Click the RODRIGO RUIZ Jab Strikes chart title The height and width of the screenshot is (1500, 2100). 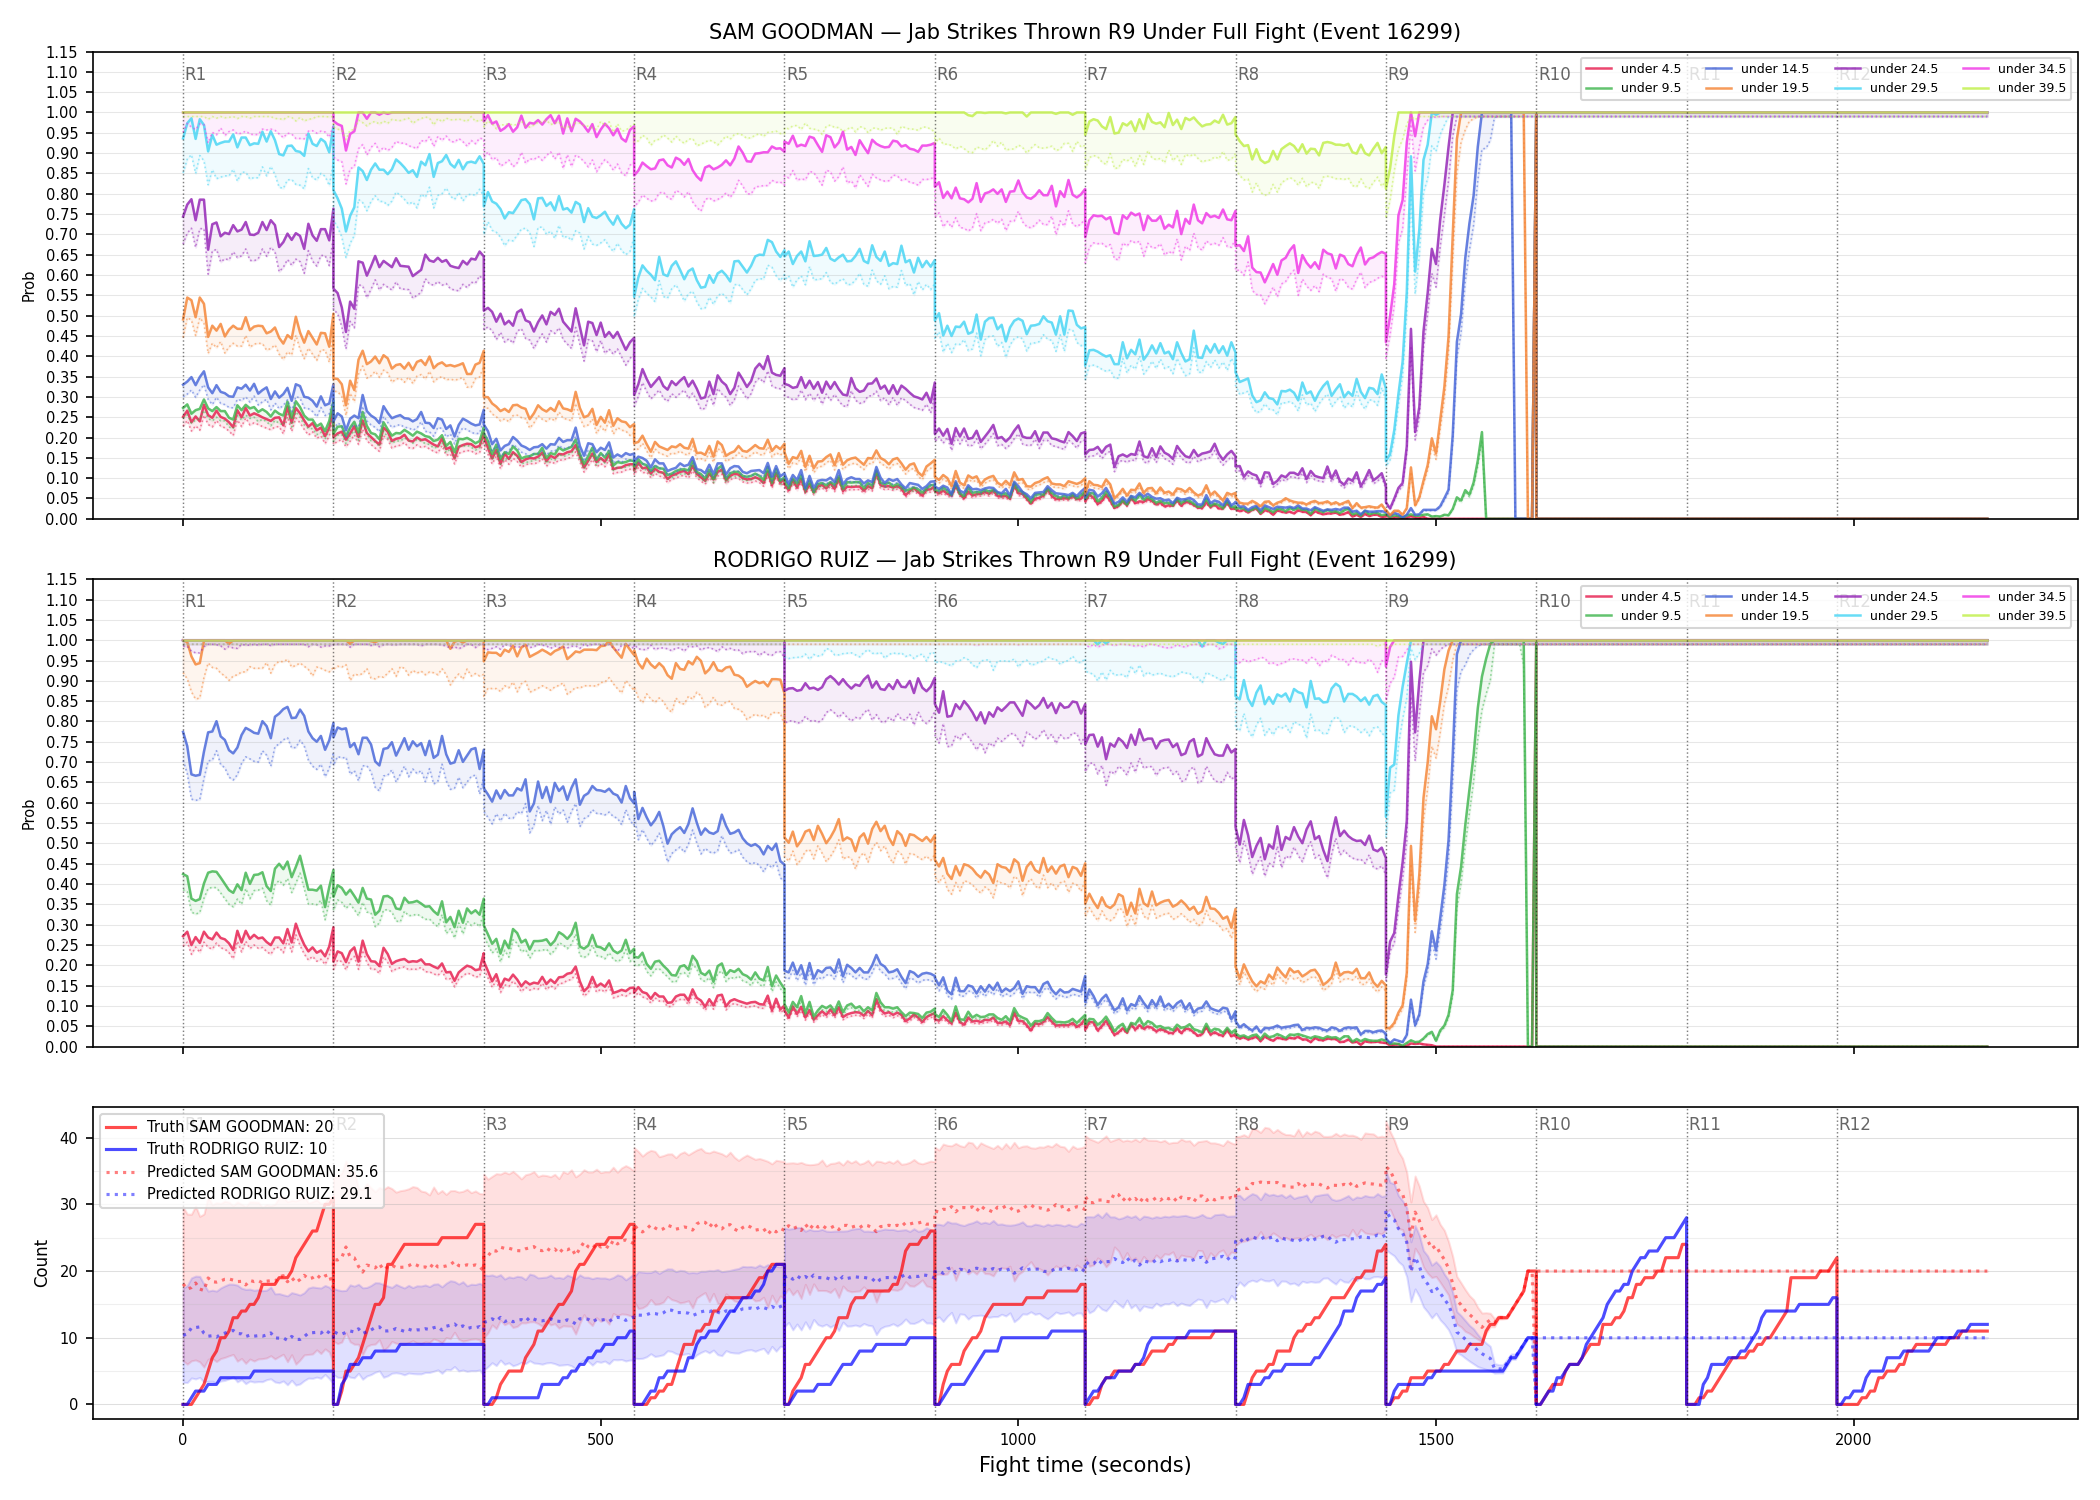[x=1084, y=560]
